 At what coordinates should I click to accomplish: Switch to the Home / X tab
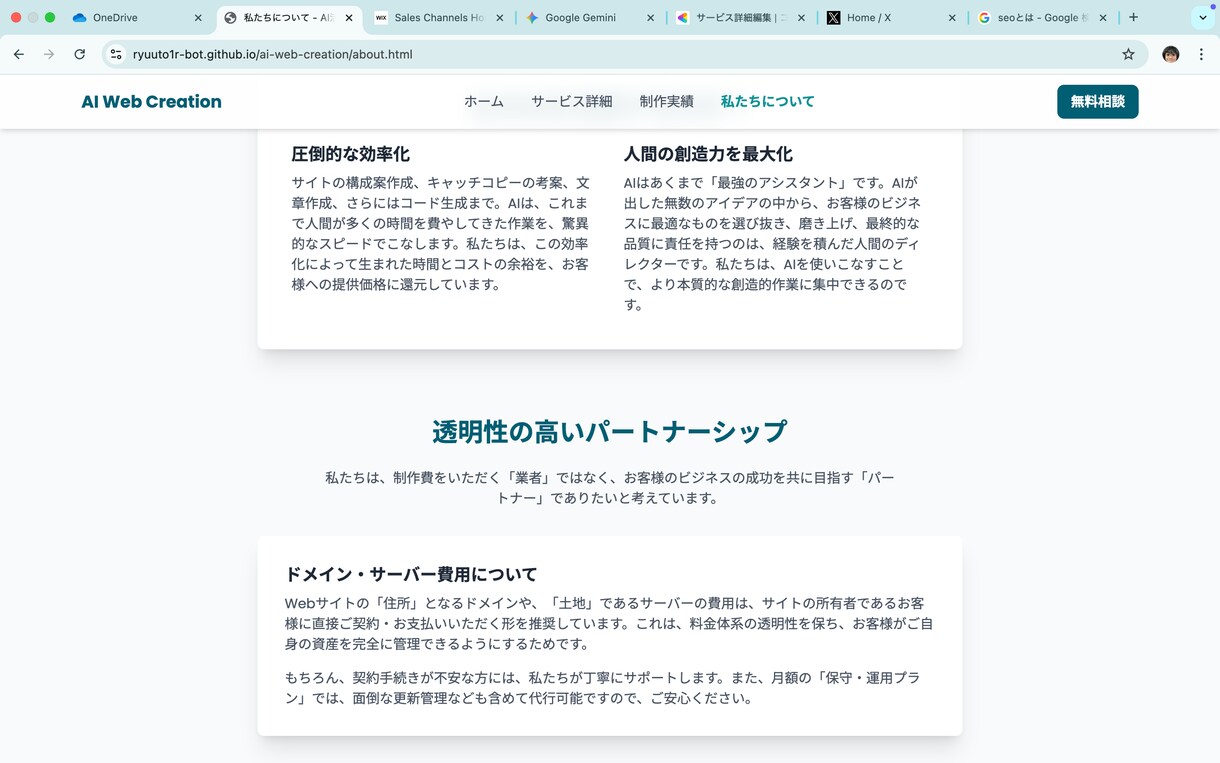point(893,18)
